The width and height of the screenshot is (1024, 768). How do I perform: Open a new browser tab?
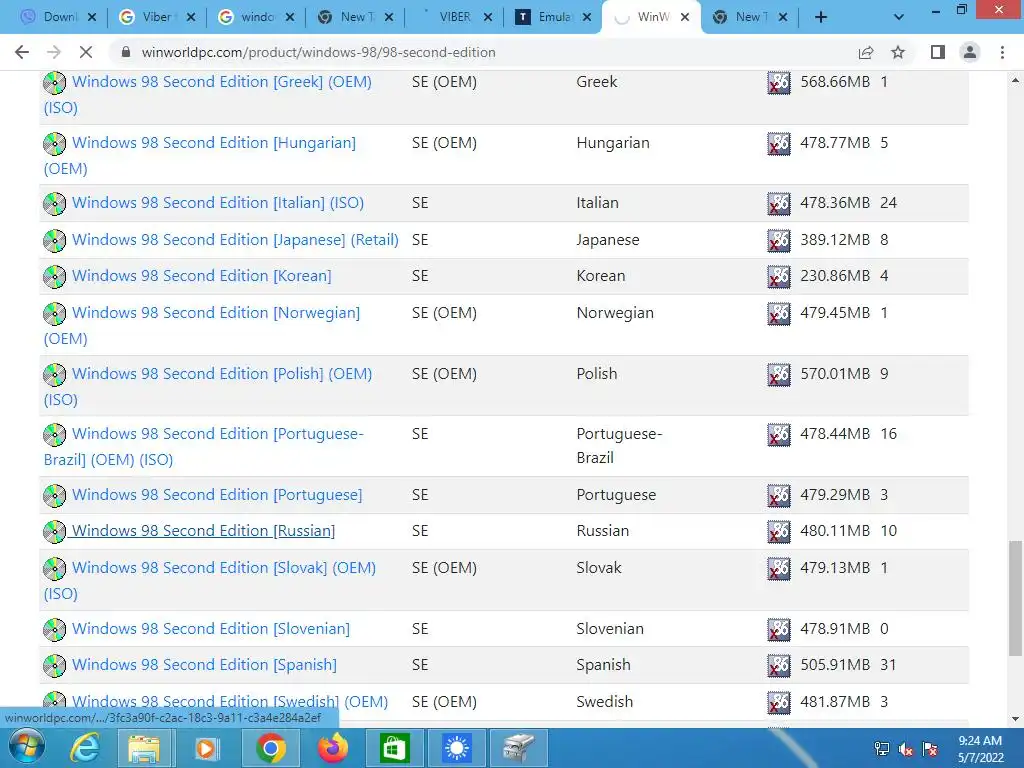pos(821,17)
